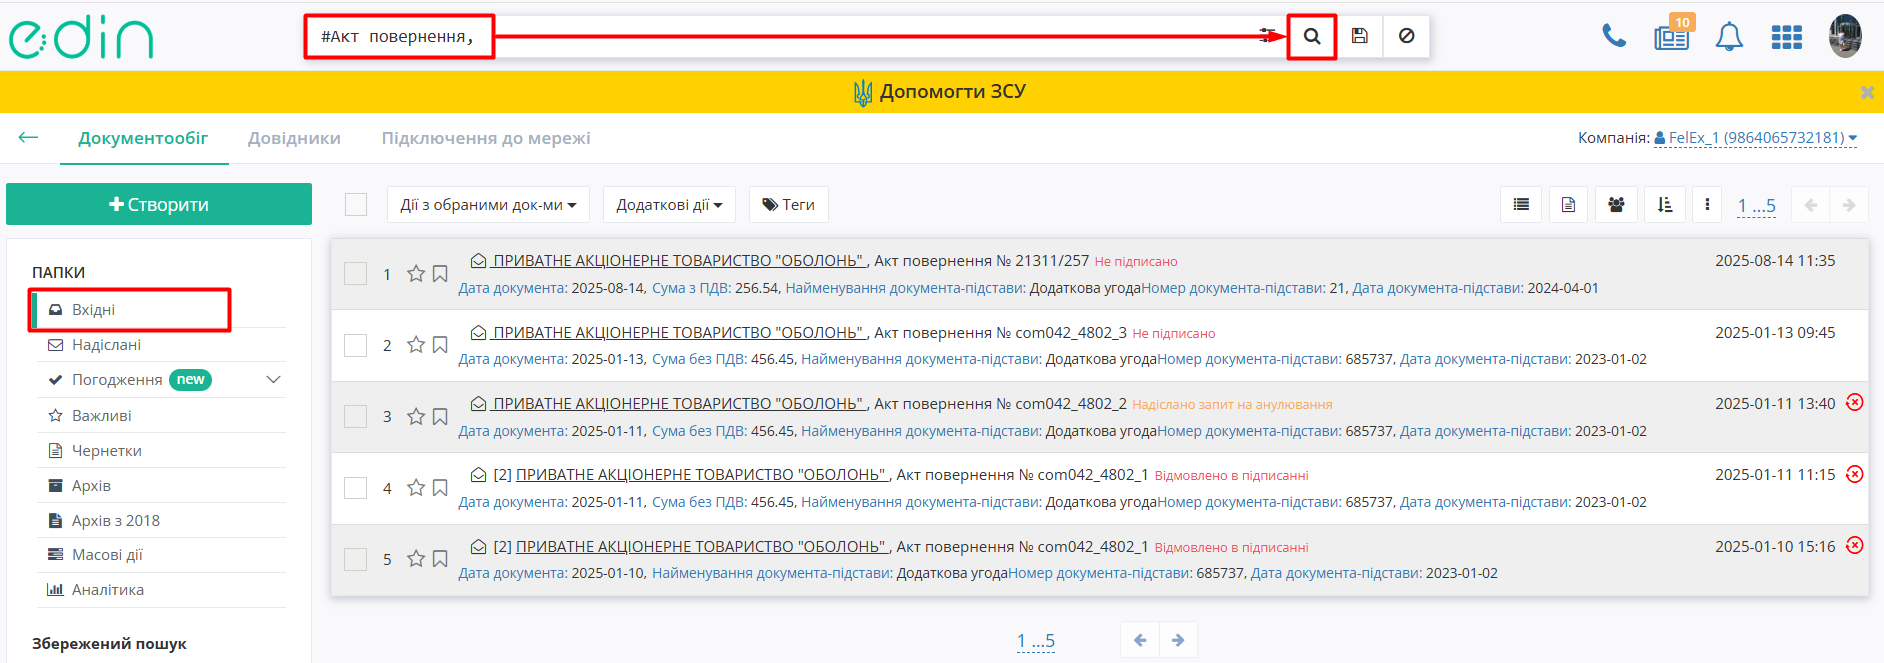Check the box for document row 4
The image size is (1884, 663).
355,488
